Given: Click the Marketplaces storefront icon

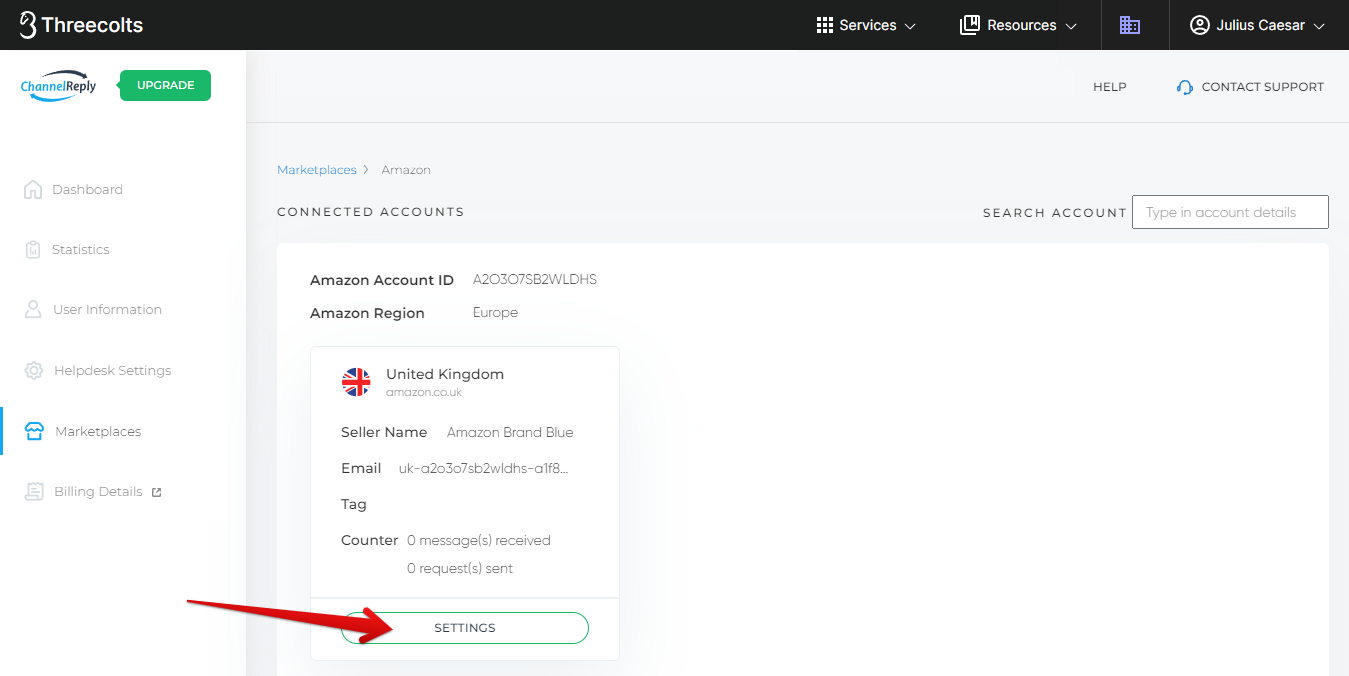Looking at the screenshot, I should pos(34,431).
